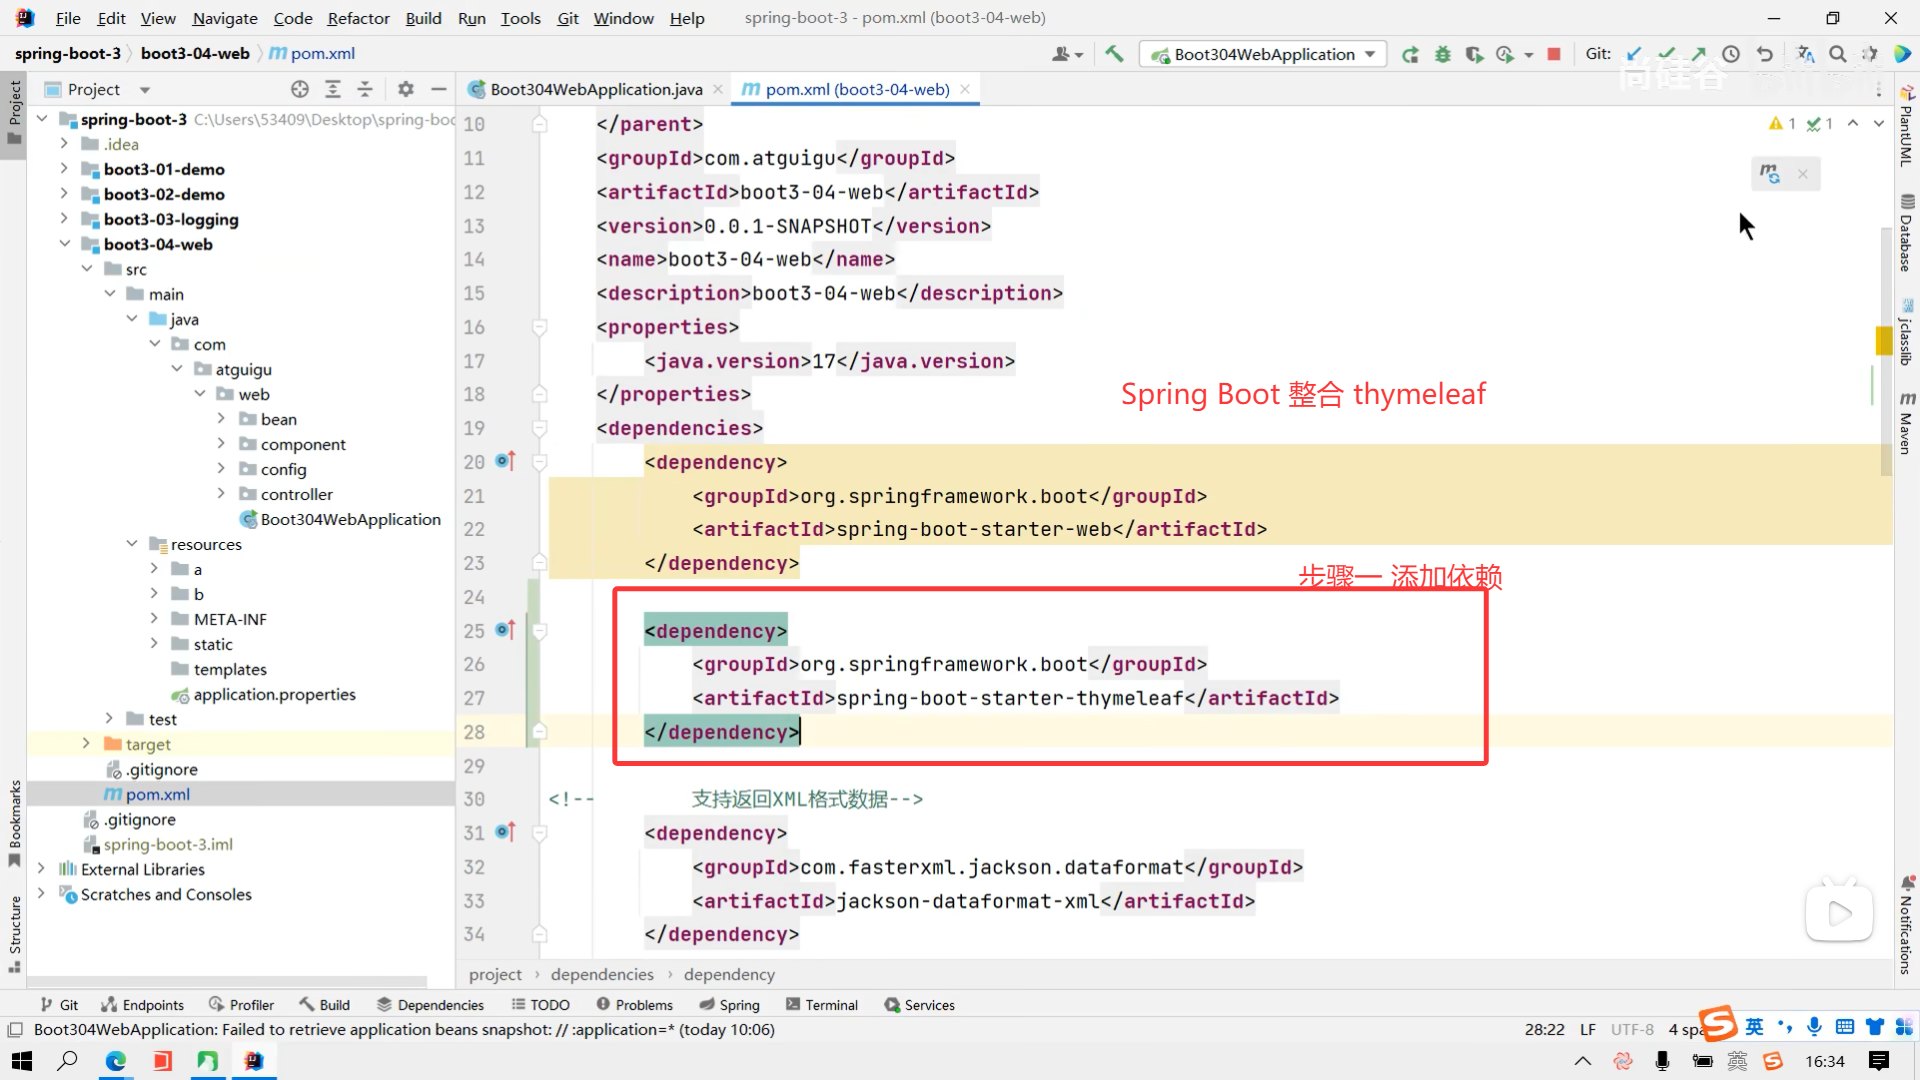Toggle Maven tool window on right sidebar
The image size is (1920, 1080).
pyautogui.click(x=1907, y=423)
